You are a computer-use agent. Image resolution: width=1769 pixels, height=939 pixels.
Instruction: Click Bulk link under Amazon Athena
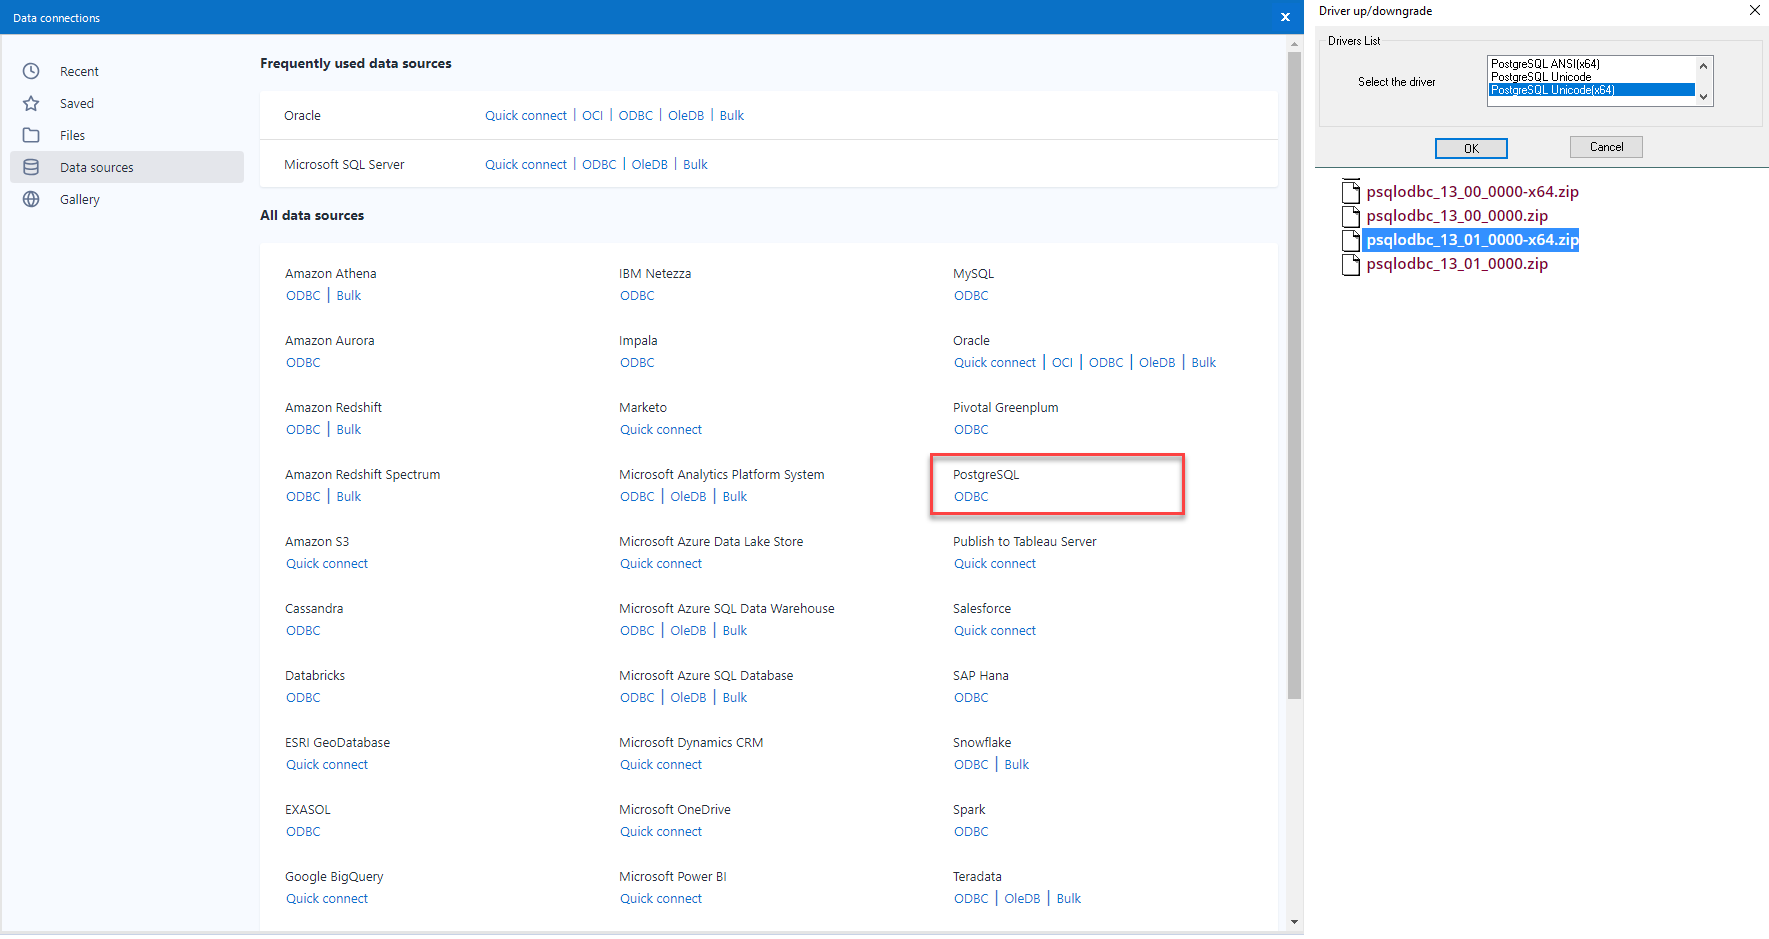[x=349, y=296]
